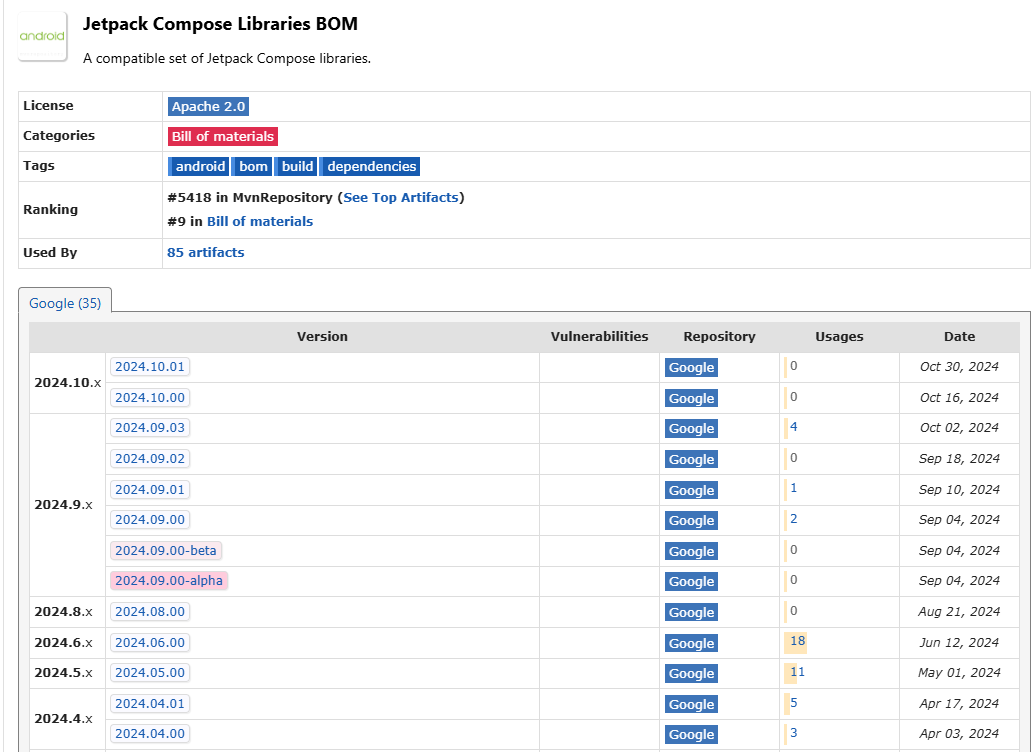1036x752 pixels.
Task: Select the bom tag
Action: pyautogui.click(x=252, y=166)
